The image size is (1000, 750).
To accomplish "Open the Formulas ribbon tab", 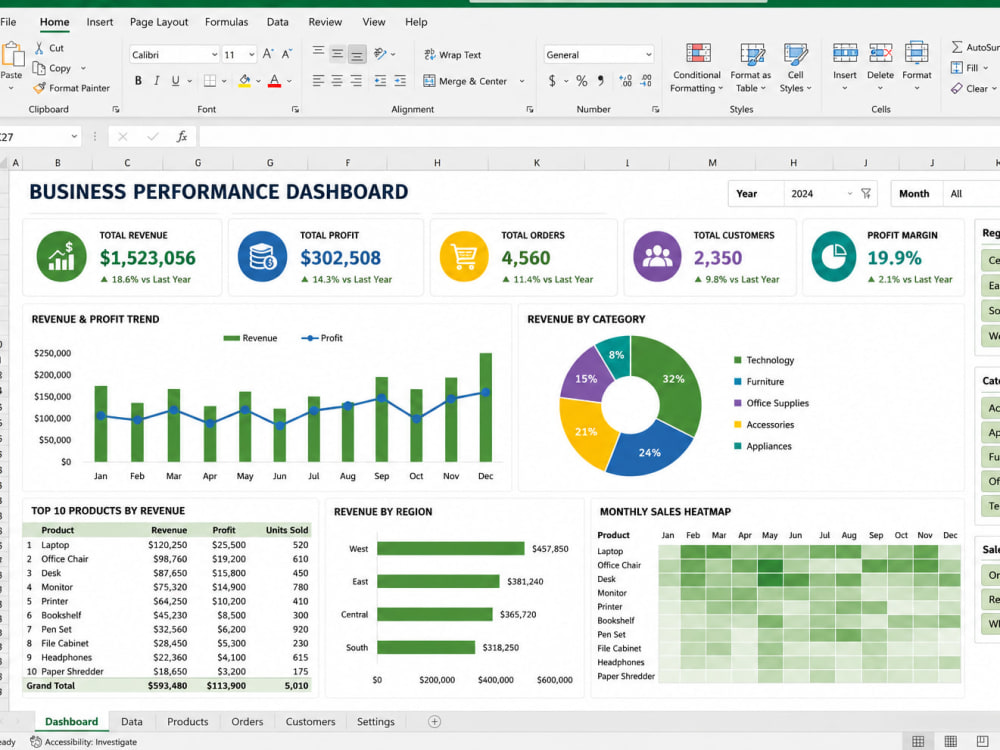I will coord(226,22).
